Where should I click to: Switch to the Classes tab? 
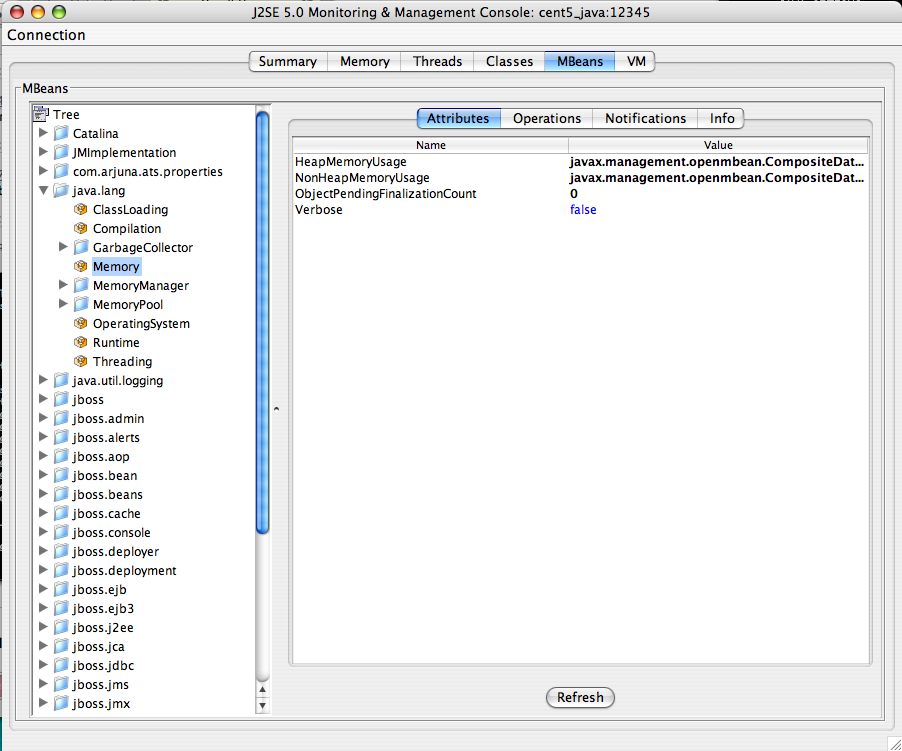pos(509,62)
